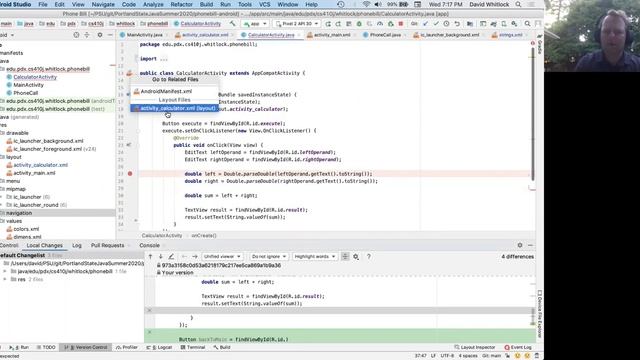Open the Terminal tool window

[193, 347]
